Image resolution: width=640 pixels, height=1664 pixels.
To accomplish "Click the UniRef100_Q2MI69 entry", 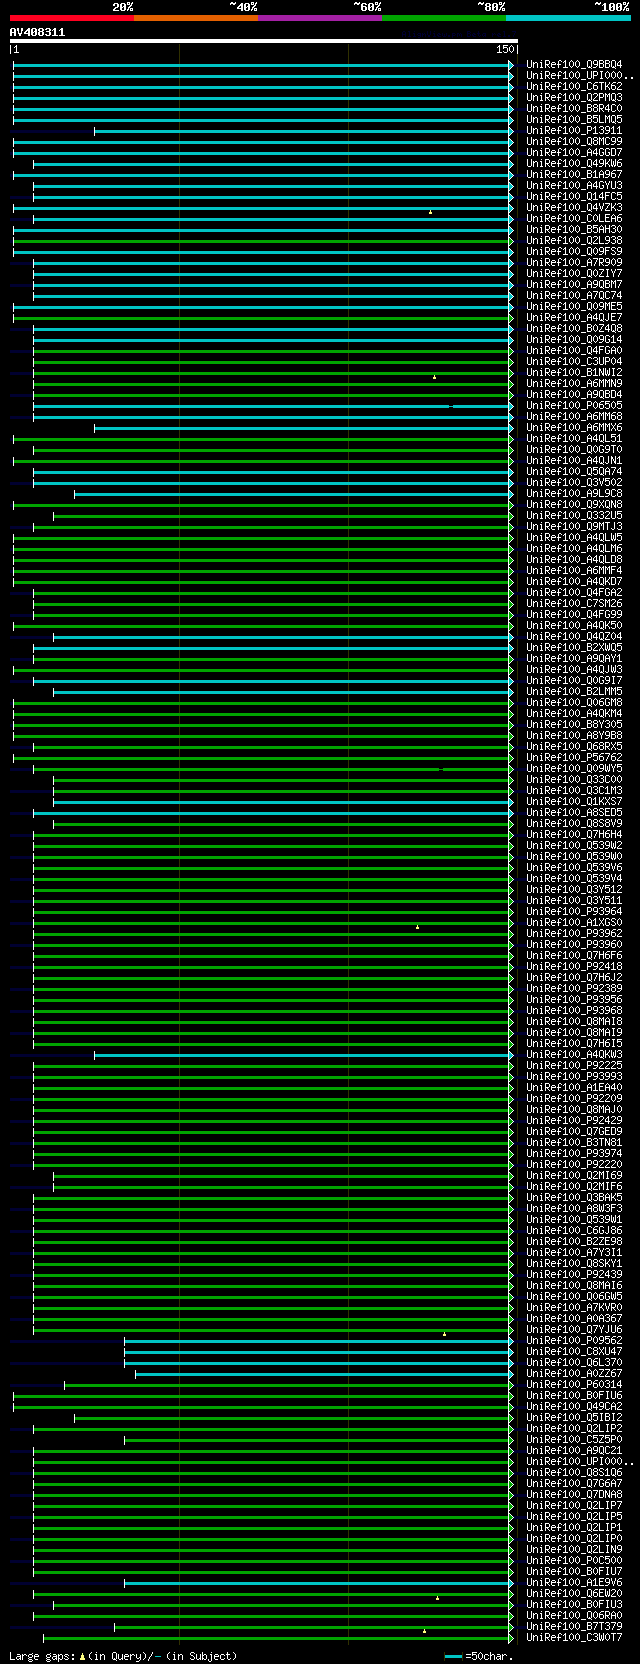I will [x=574, y=1176].
